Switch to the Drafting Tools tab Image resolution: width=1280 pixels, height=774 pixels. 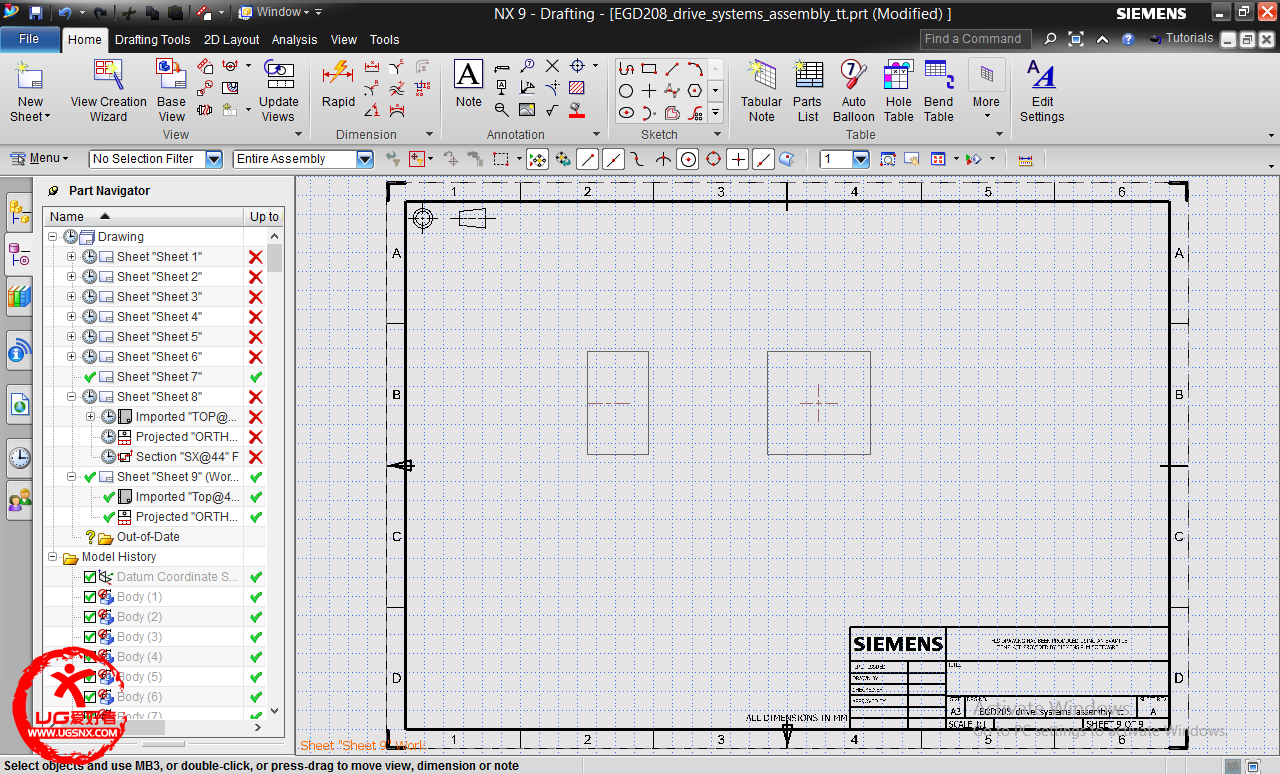[x=152, y=40]
